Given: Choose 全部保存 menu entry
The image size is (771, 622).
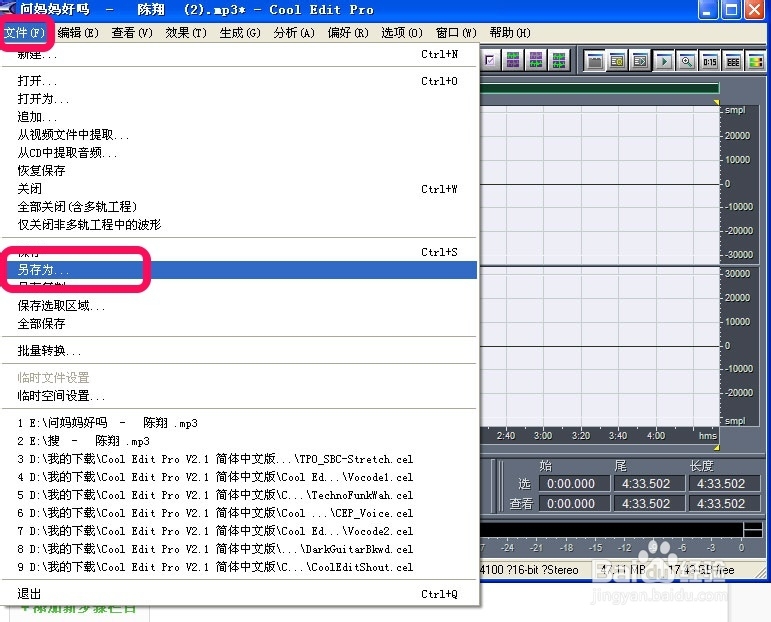Looking at the screenshot, I should [239, 324].
